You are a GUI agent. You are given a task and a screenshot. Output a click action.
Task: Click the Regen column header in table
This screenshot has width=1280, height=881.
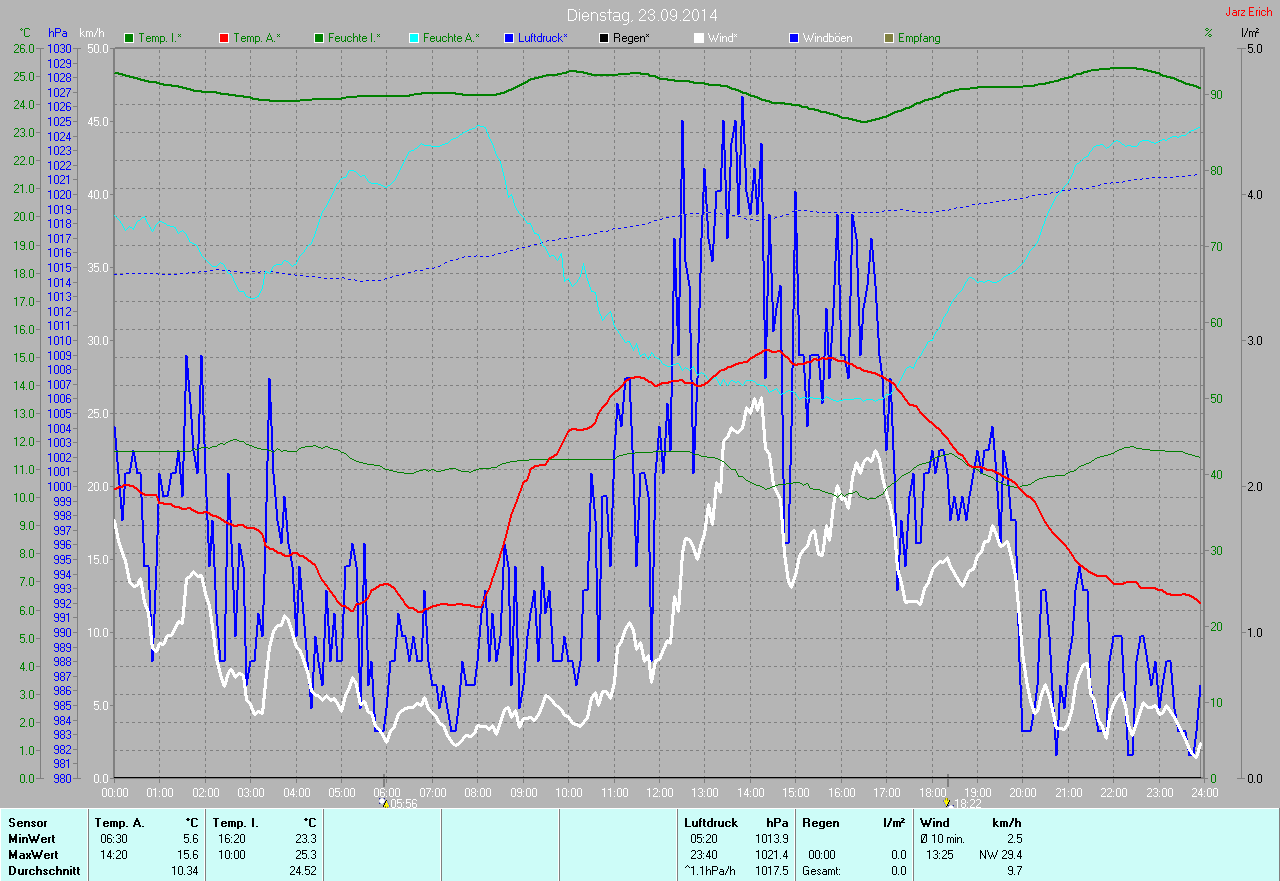(821, 822)
